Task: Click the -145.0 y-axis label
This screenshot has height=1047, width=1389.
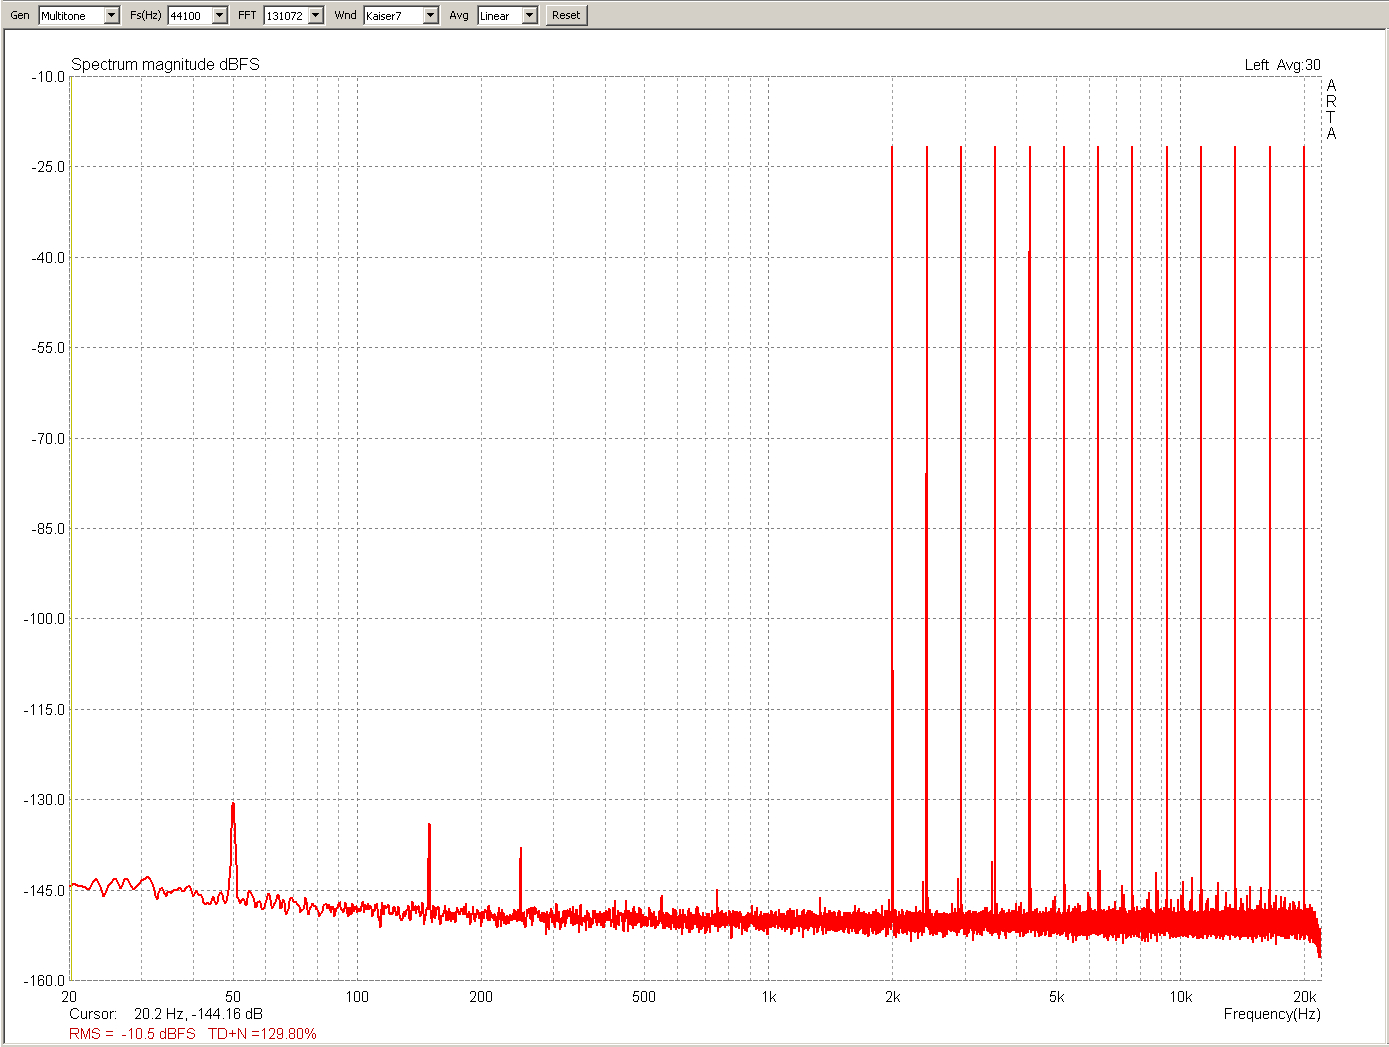Action: pyautogui.click(x=44, y=891)
